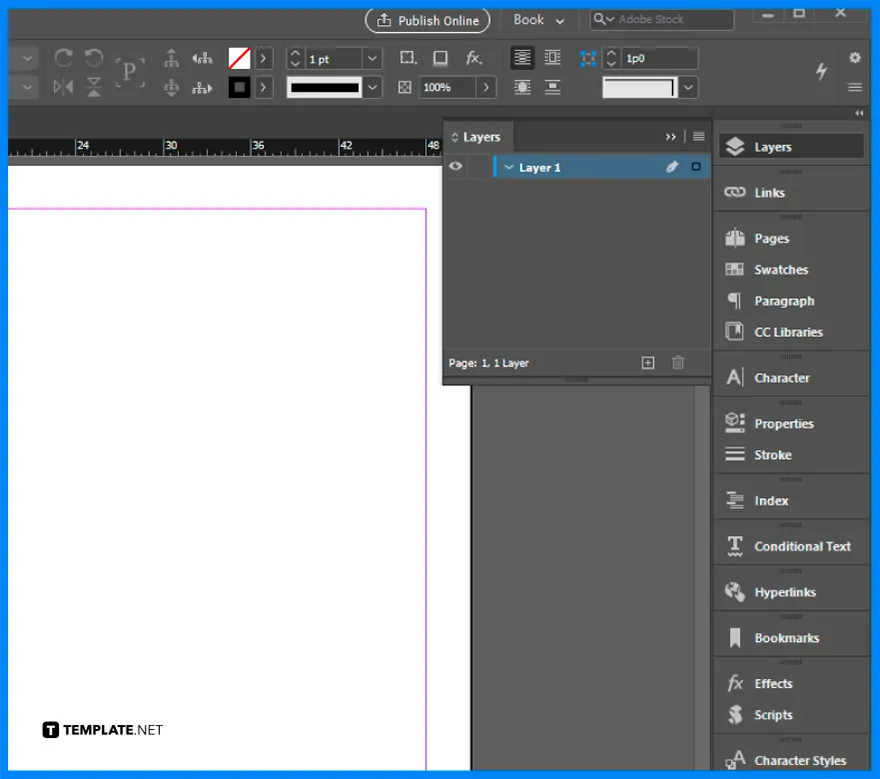The width and height of the screenshot is (880, 779).
Task: Open the Layers panel flyout menu
Action: point(698,137)
